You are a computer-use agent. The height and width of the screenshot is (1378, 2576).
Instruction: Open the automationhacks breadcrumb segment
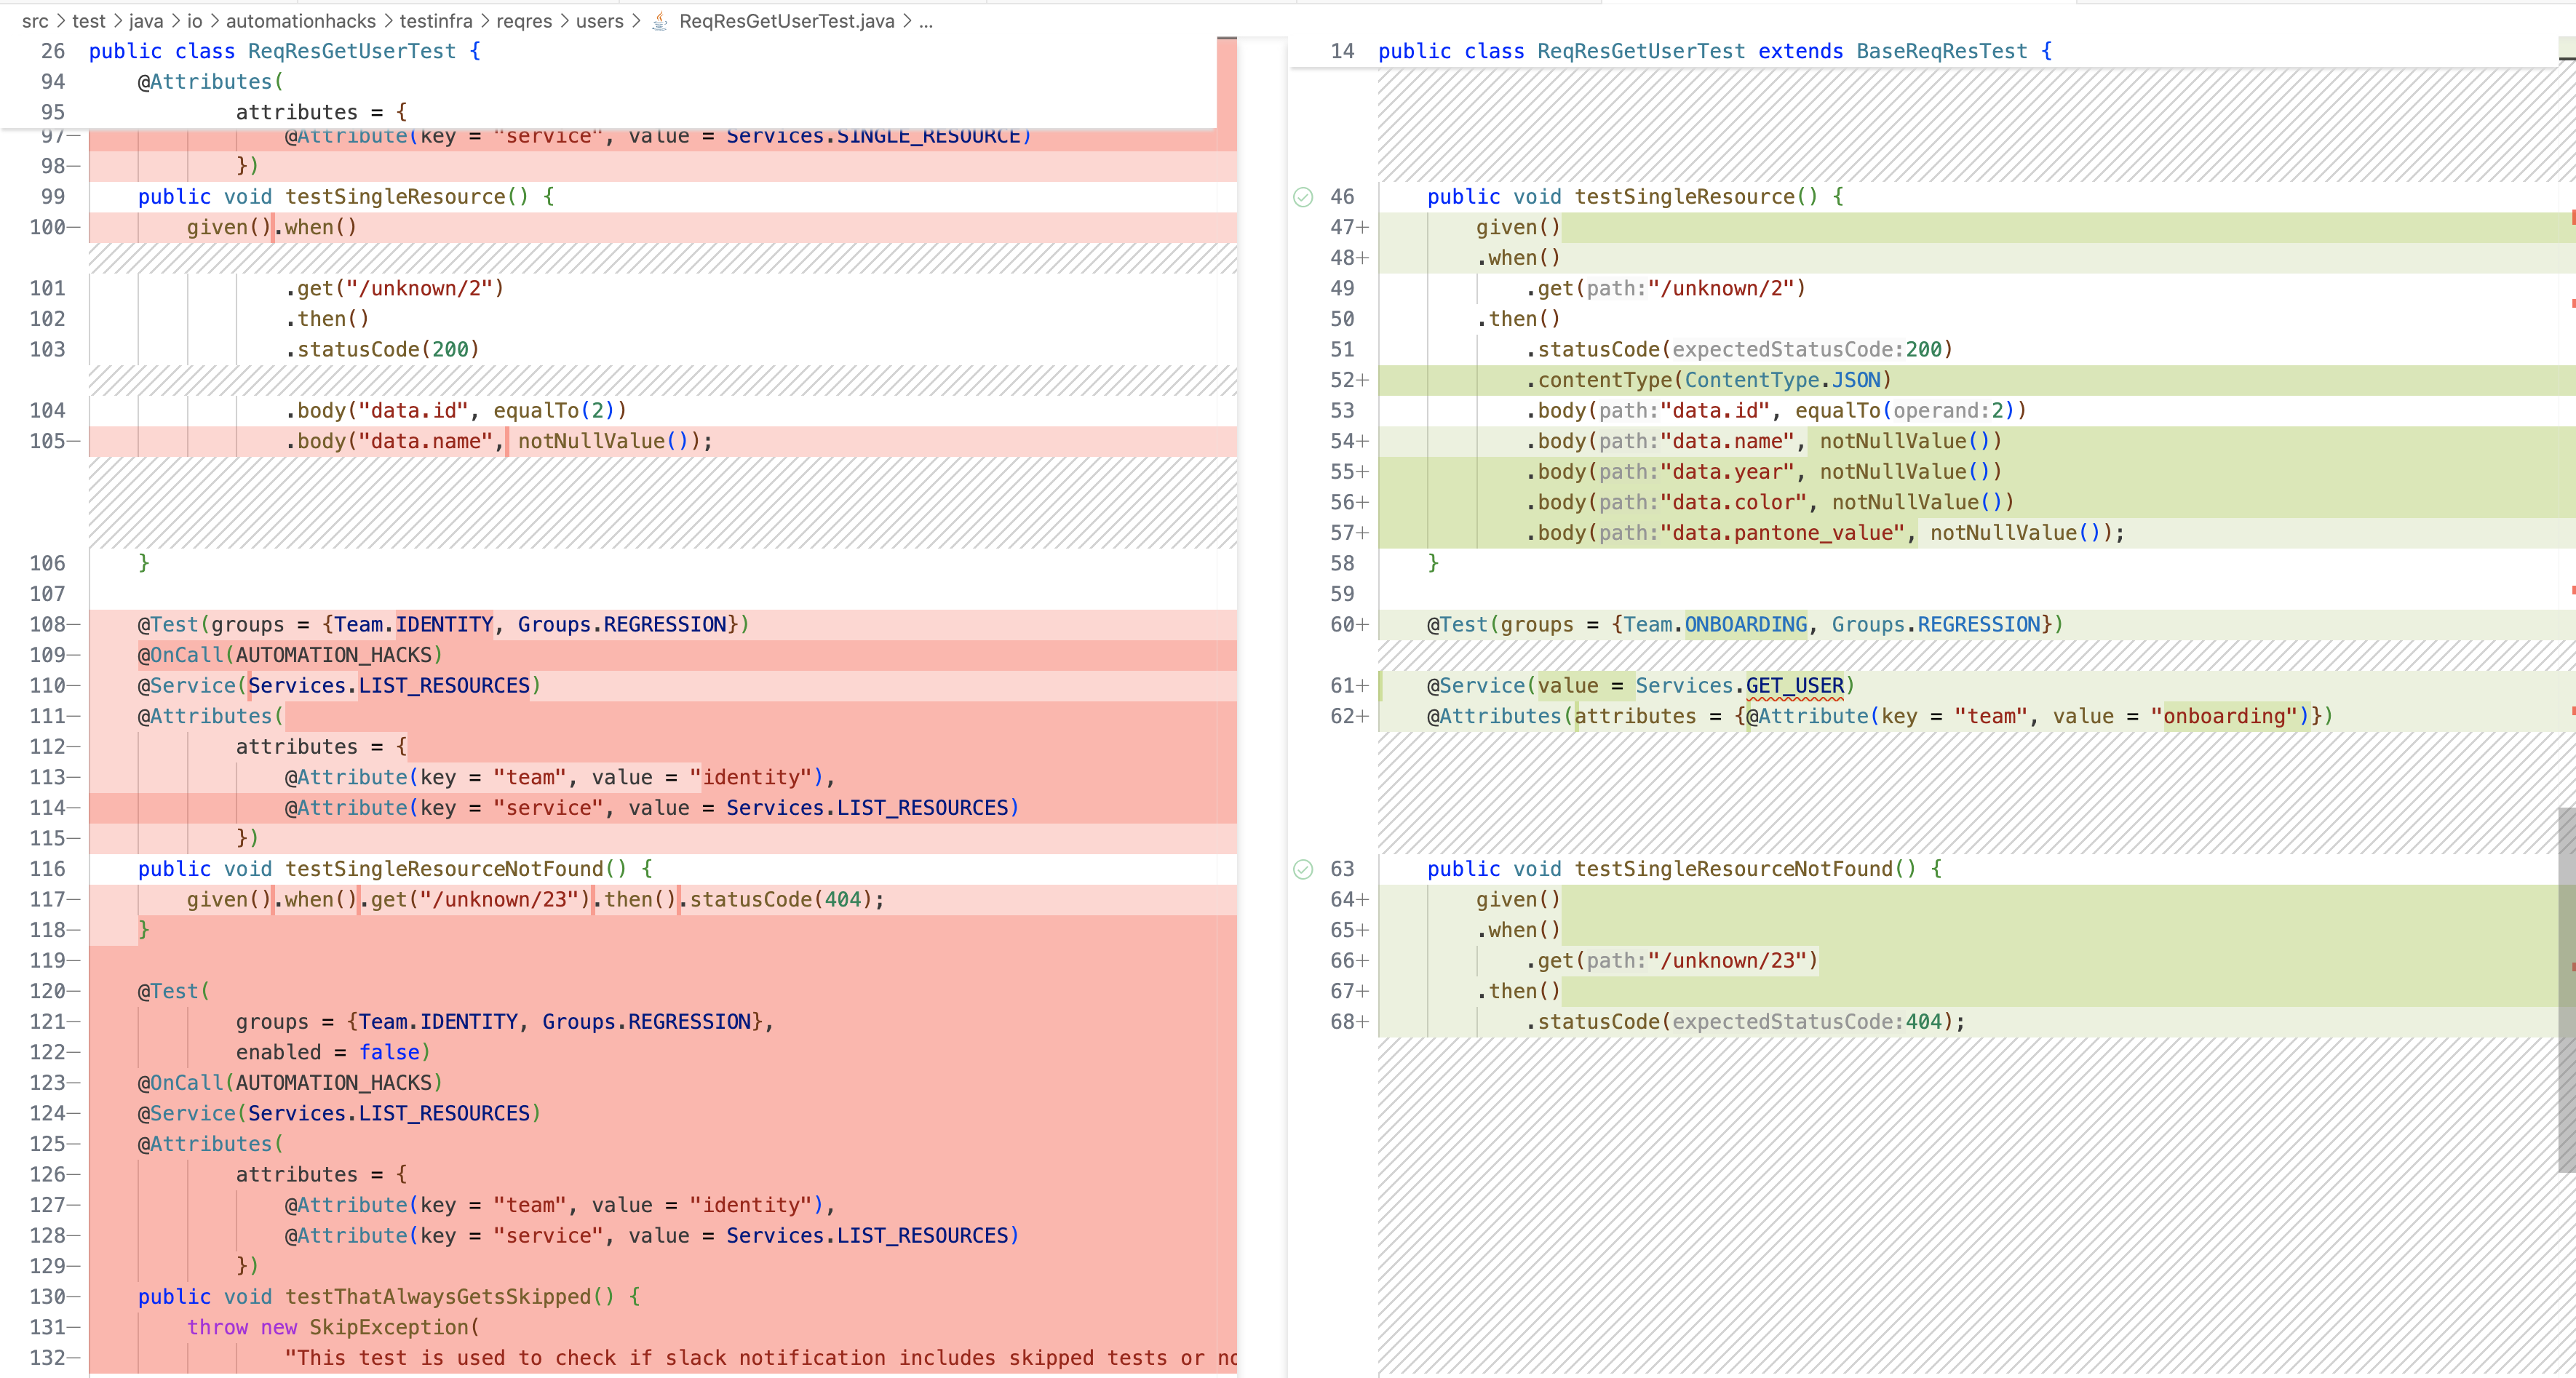coord(301,21)
